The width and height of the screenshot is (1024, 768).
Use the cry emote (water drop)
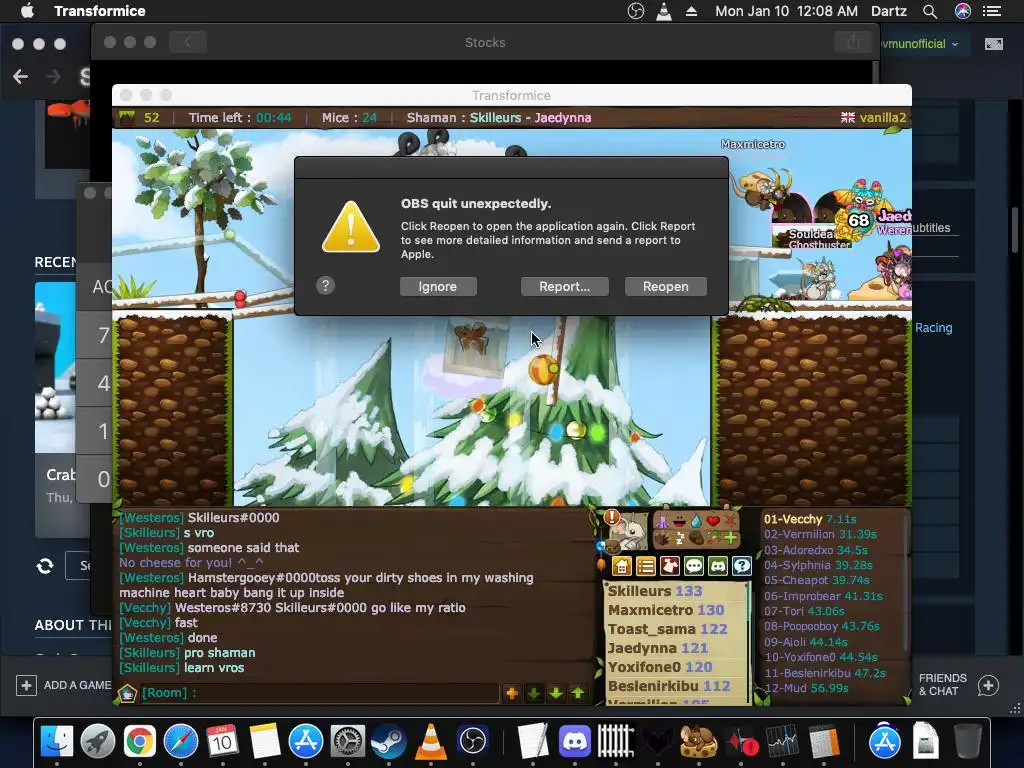(696, 521)
